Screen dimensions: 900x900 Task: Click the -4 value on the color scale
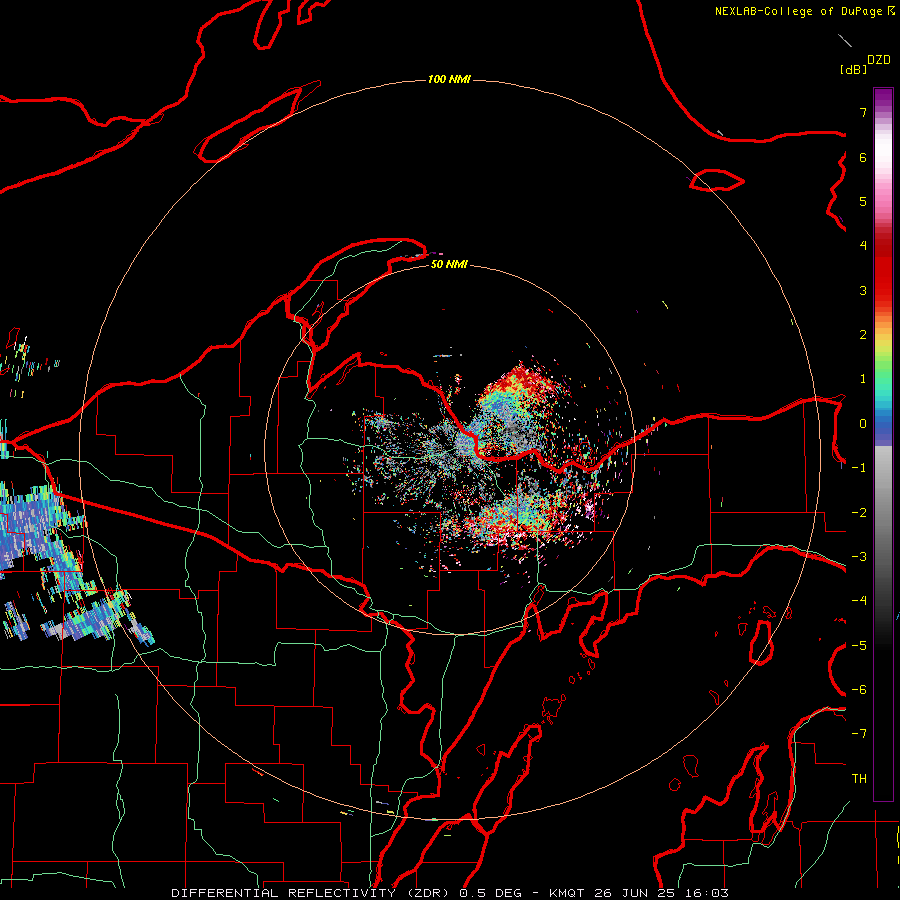pyautogui.click(x=859, y=601)
